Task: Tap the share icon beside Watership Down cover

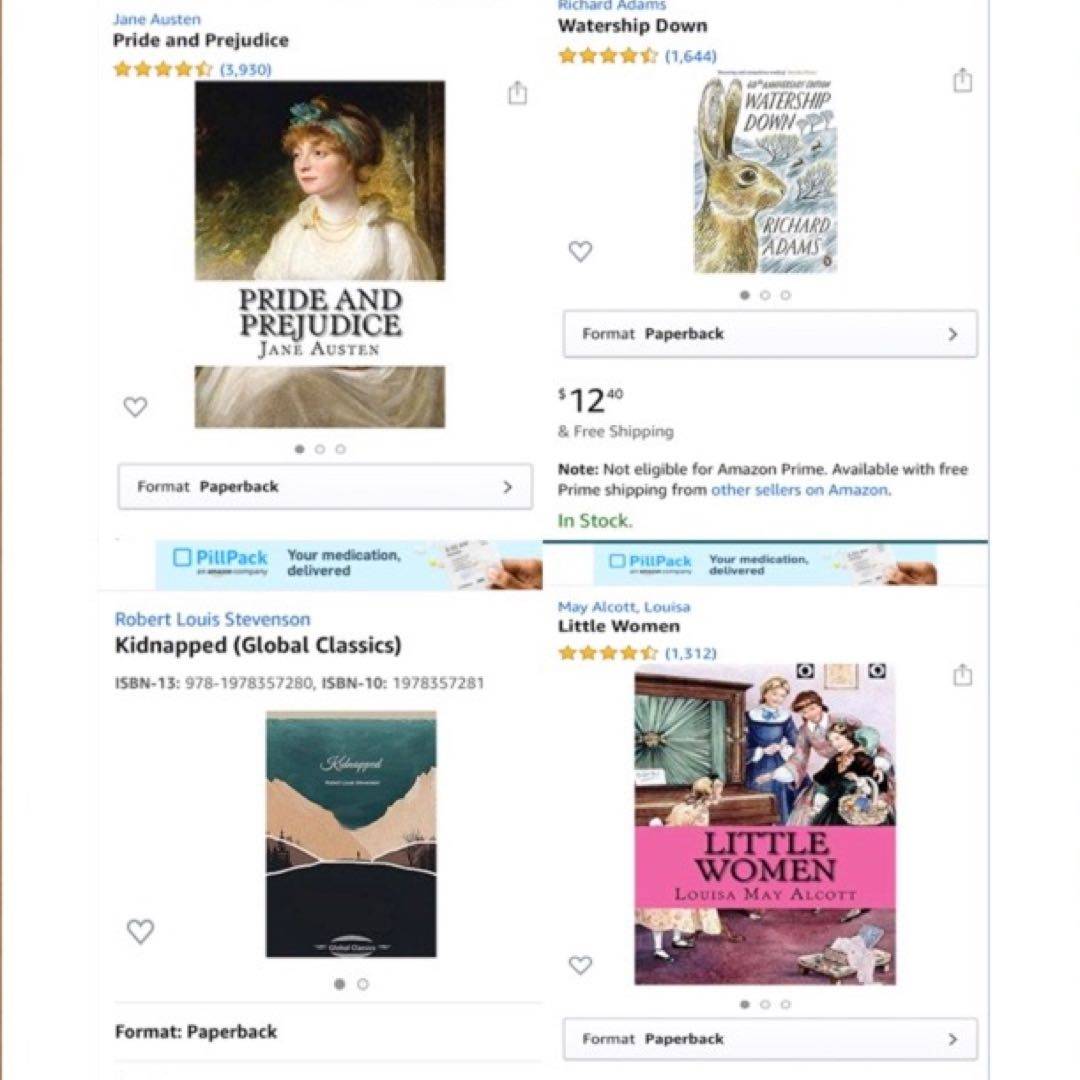Action: [962, 80]
